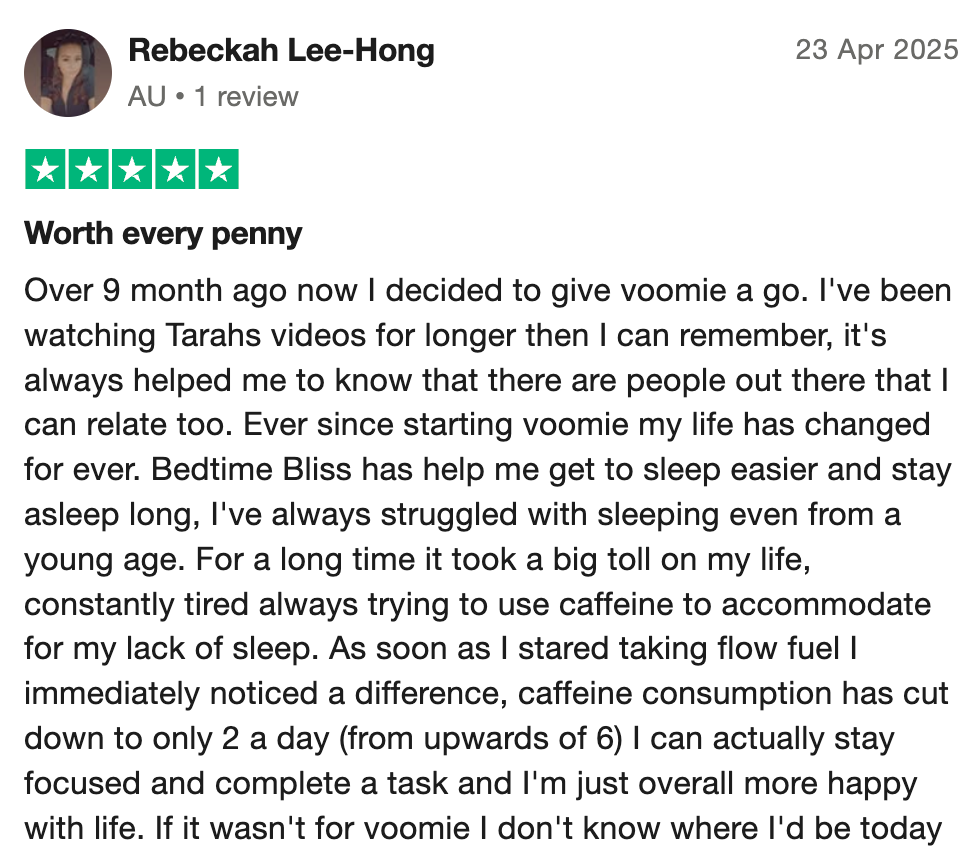Open reviewer name Rebeckah Lee-Hong
Viewport: 980px width, 868px height.
pyautogui.click(x=282, y=50)
